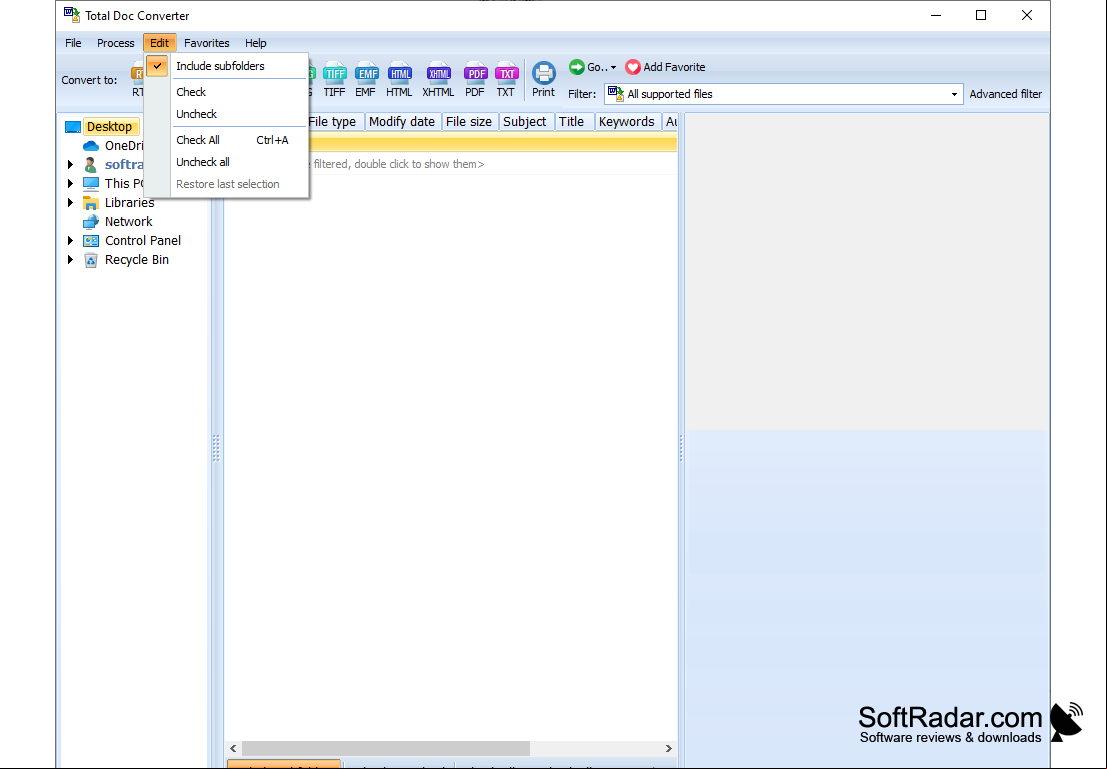Convert to TIFF format
Viewport: 1107px width, 769px height.
334,79
